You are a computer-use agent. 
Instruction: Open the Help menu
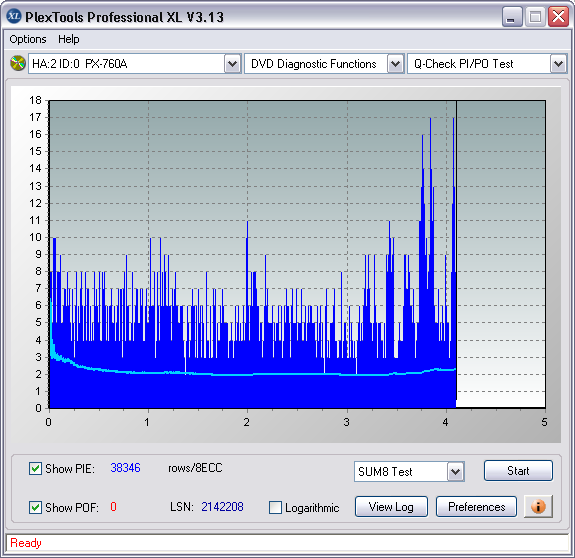(x=69, y=39)
